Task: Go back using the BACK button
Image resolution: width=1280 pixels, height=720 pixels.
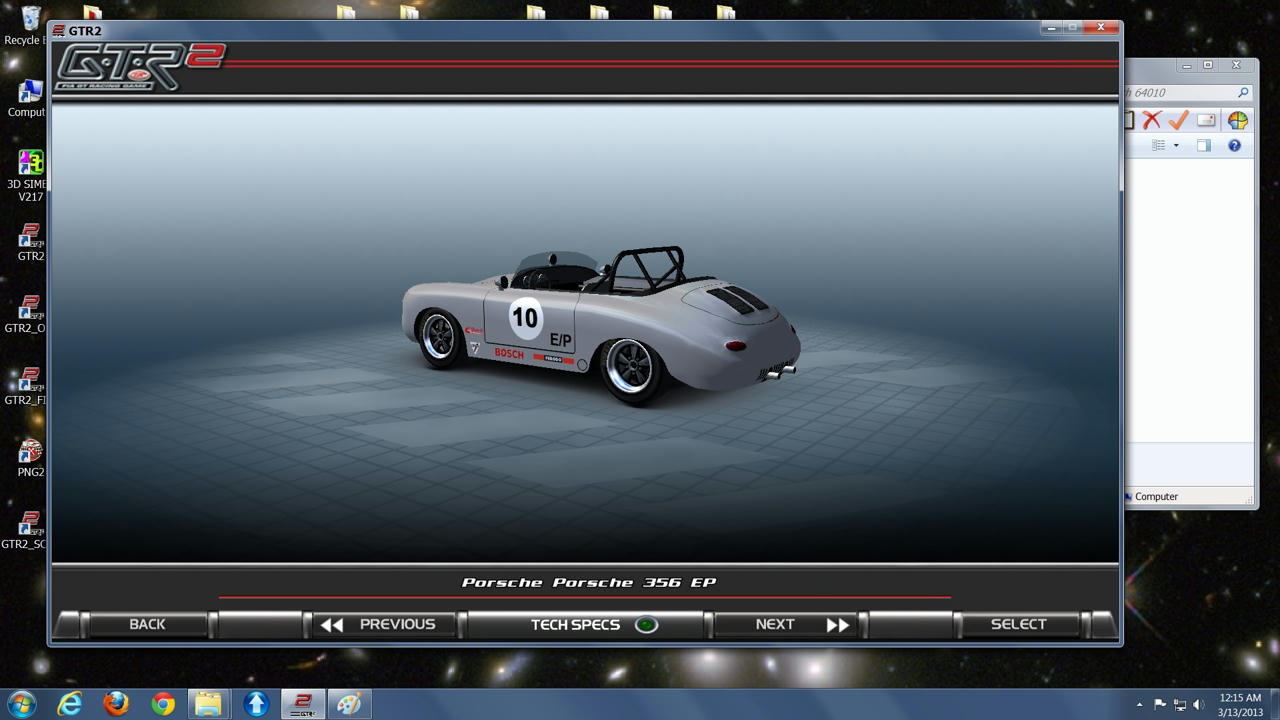Action: (147, 624)
